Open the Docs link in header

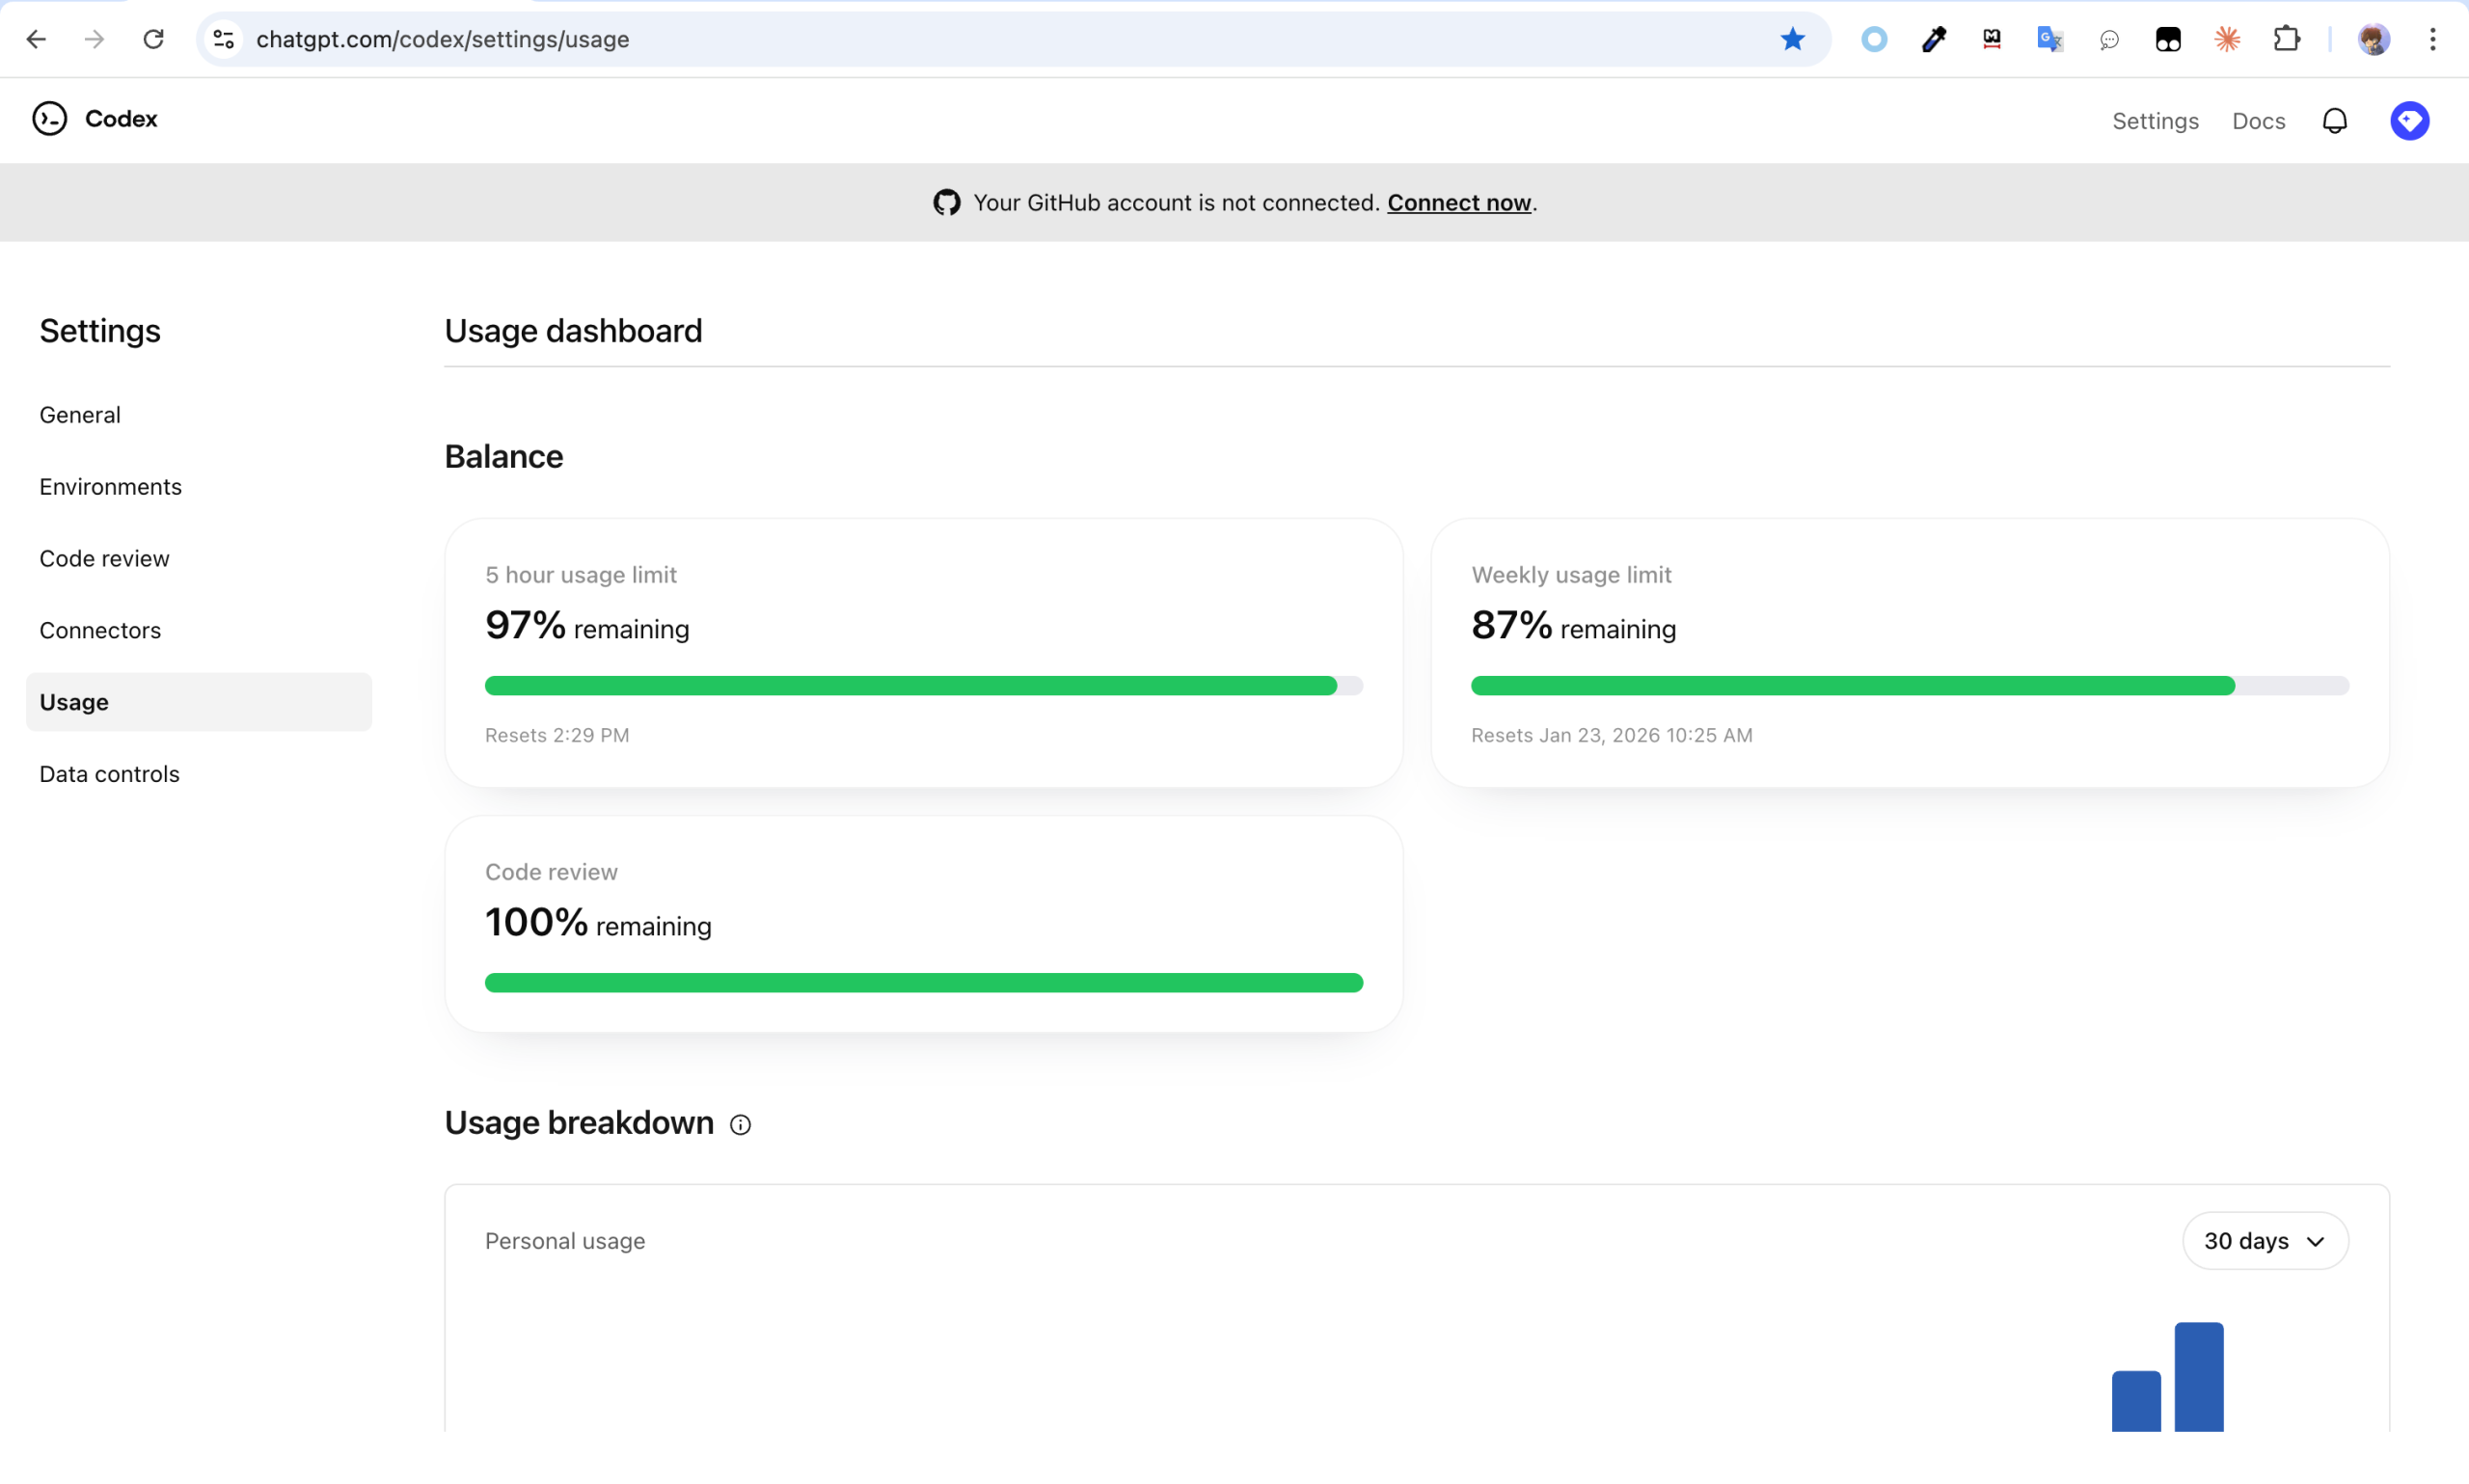pyautogui.click(x=2258, y=121)
